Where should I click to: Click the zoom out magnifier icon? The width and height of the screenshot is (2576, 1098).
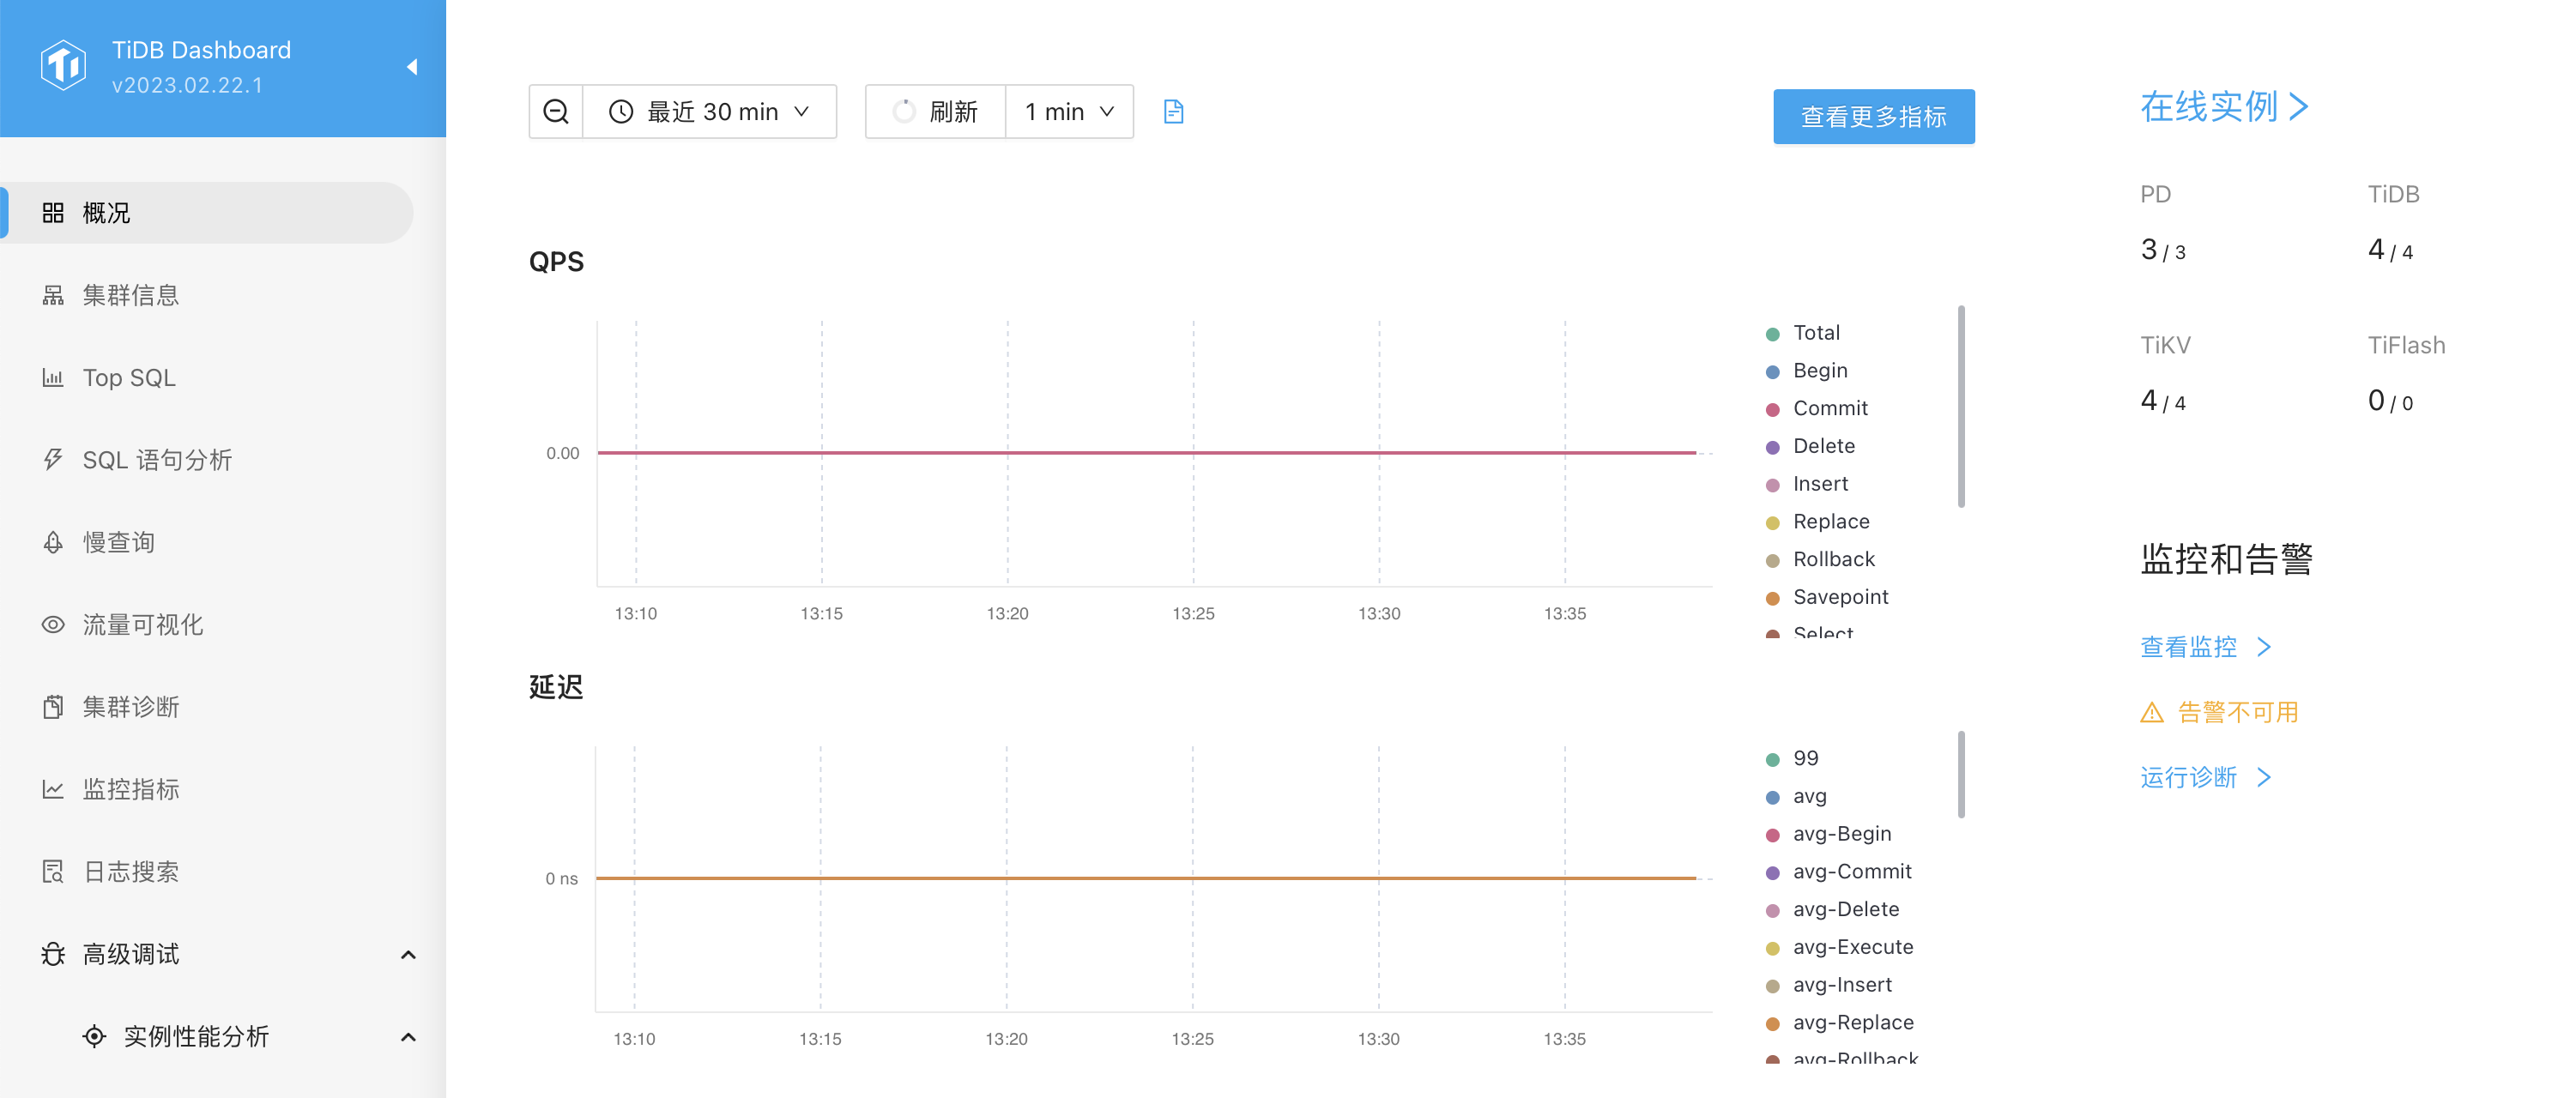[556, 112]
